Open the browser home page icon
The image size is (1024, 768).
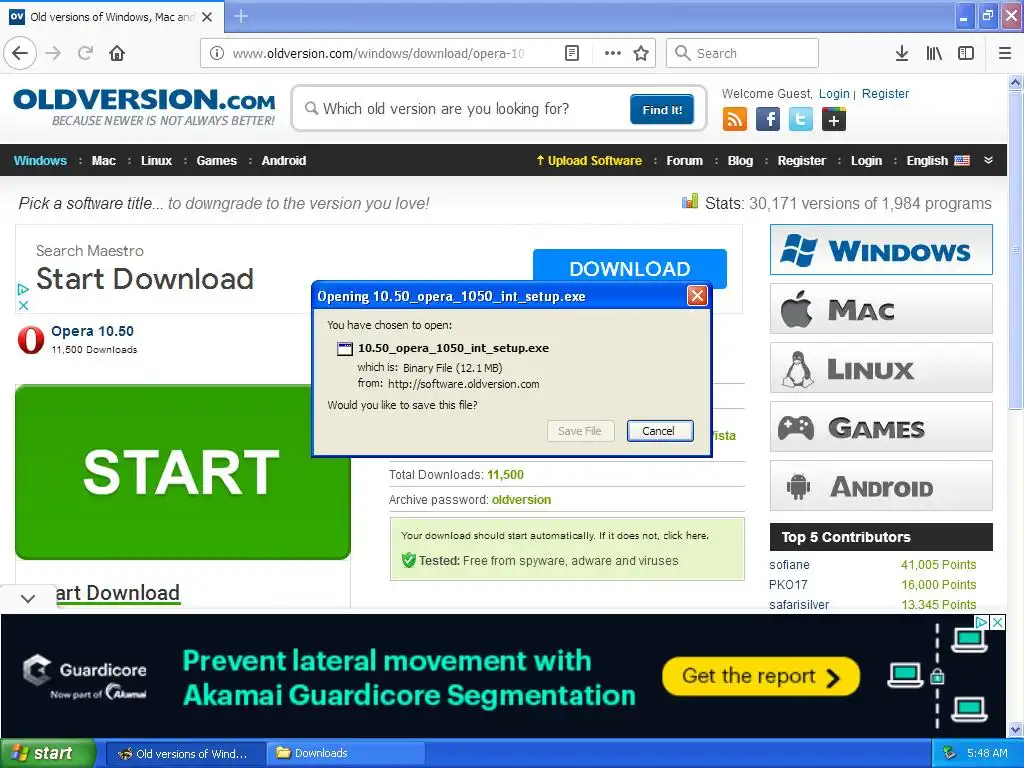pyautogui.click(x=117, y=53)
